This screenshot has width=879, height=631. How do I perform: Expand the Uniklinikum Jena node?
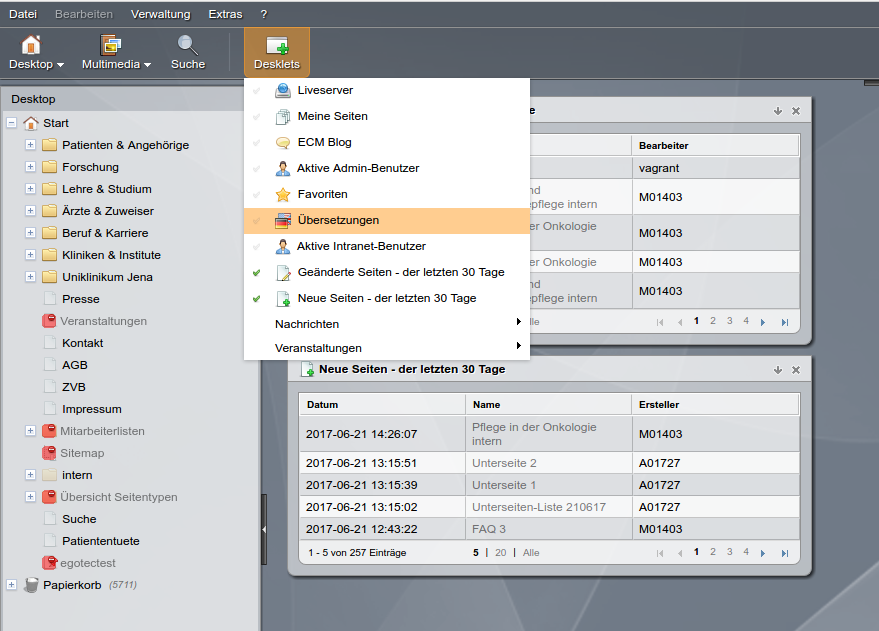point(30,277)
